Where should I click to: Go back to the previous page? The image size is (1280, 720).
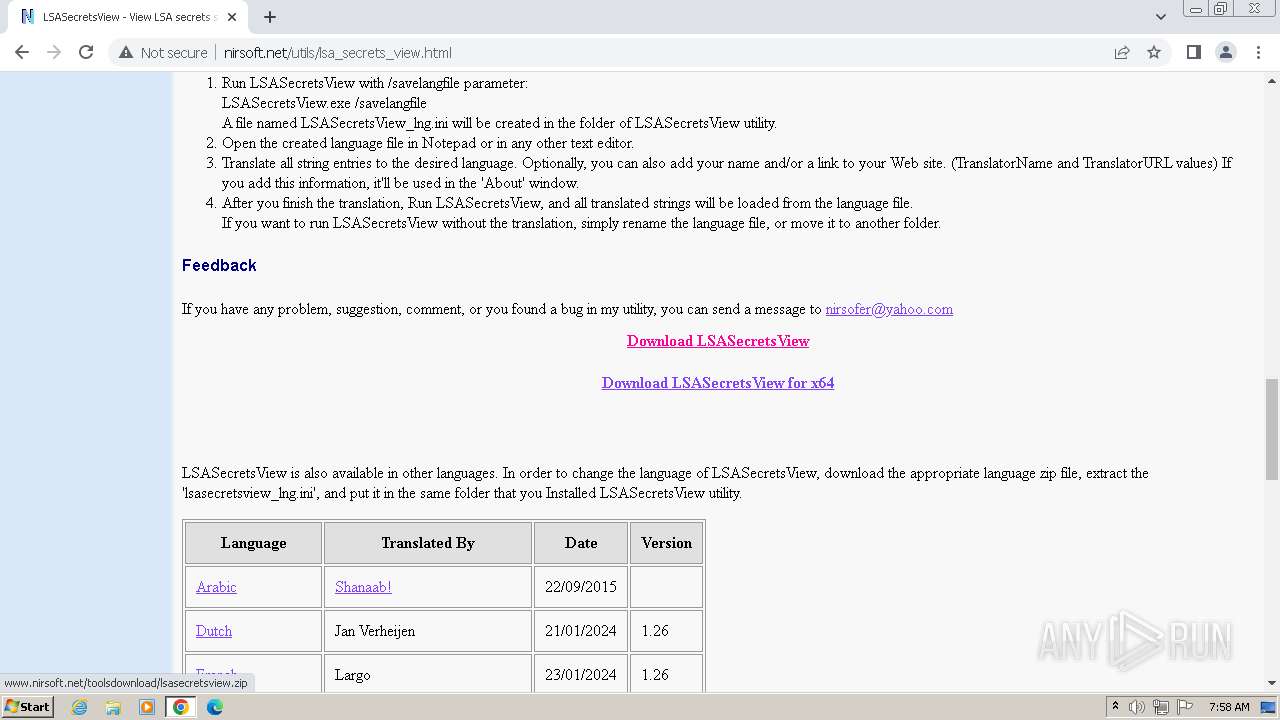coord(22,53)
